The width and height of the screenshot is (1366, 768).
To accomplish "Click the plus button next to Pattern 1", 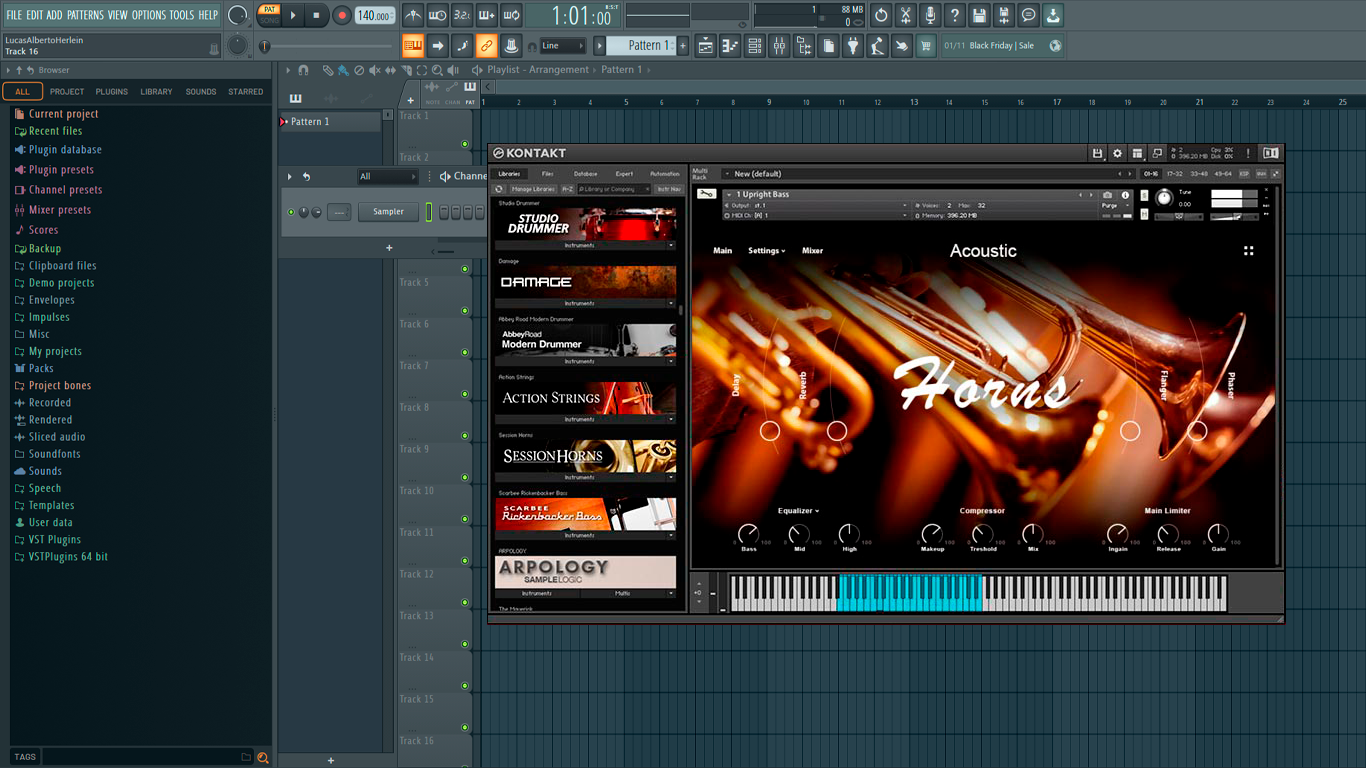I will tap(683, 45).
